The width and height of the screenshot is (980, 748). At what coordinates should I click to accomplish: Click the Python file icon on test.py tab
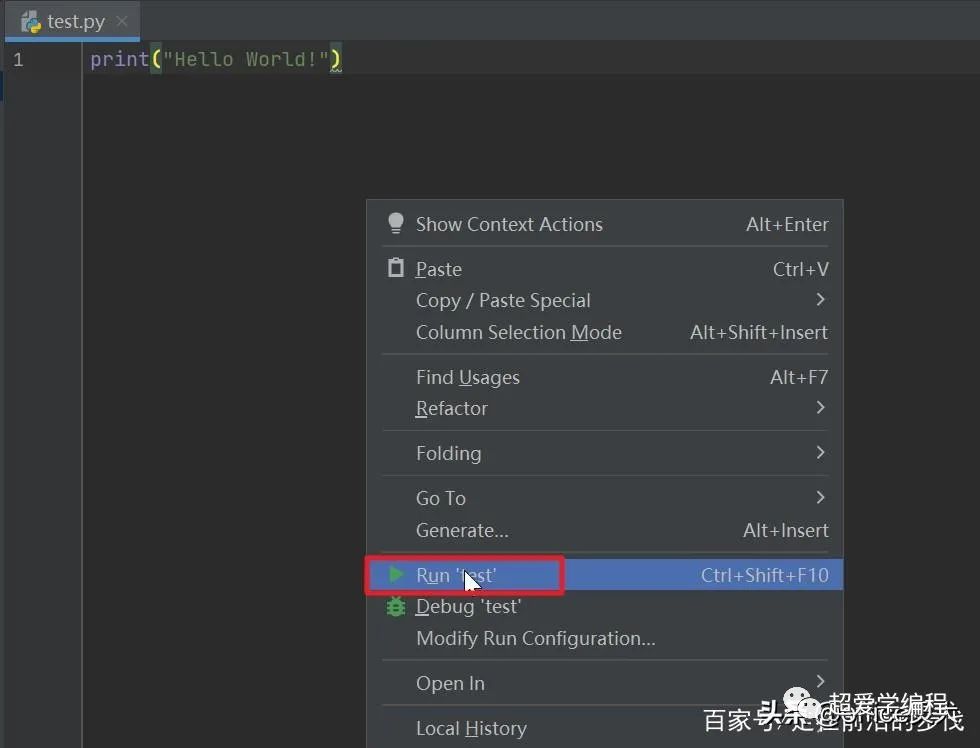(31, 22)
